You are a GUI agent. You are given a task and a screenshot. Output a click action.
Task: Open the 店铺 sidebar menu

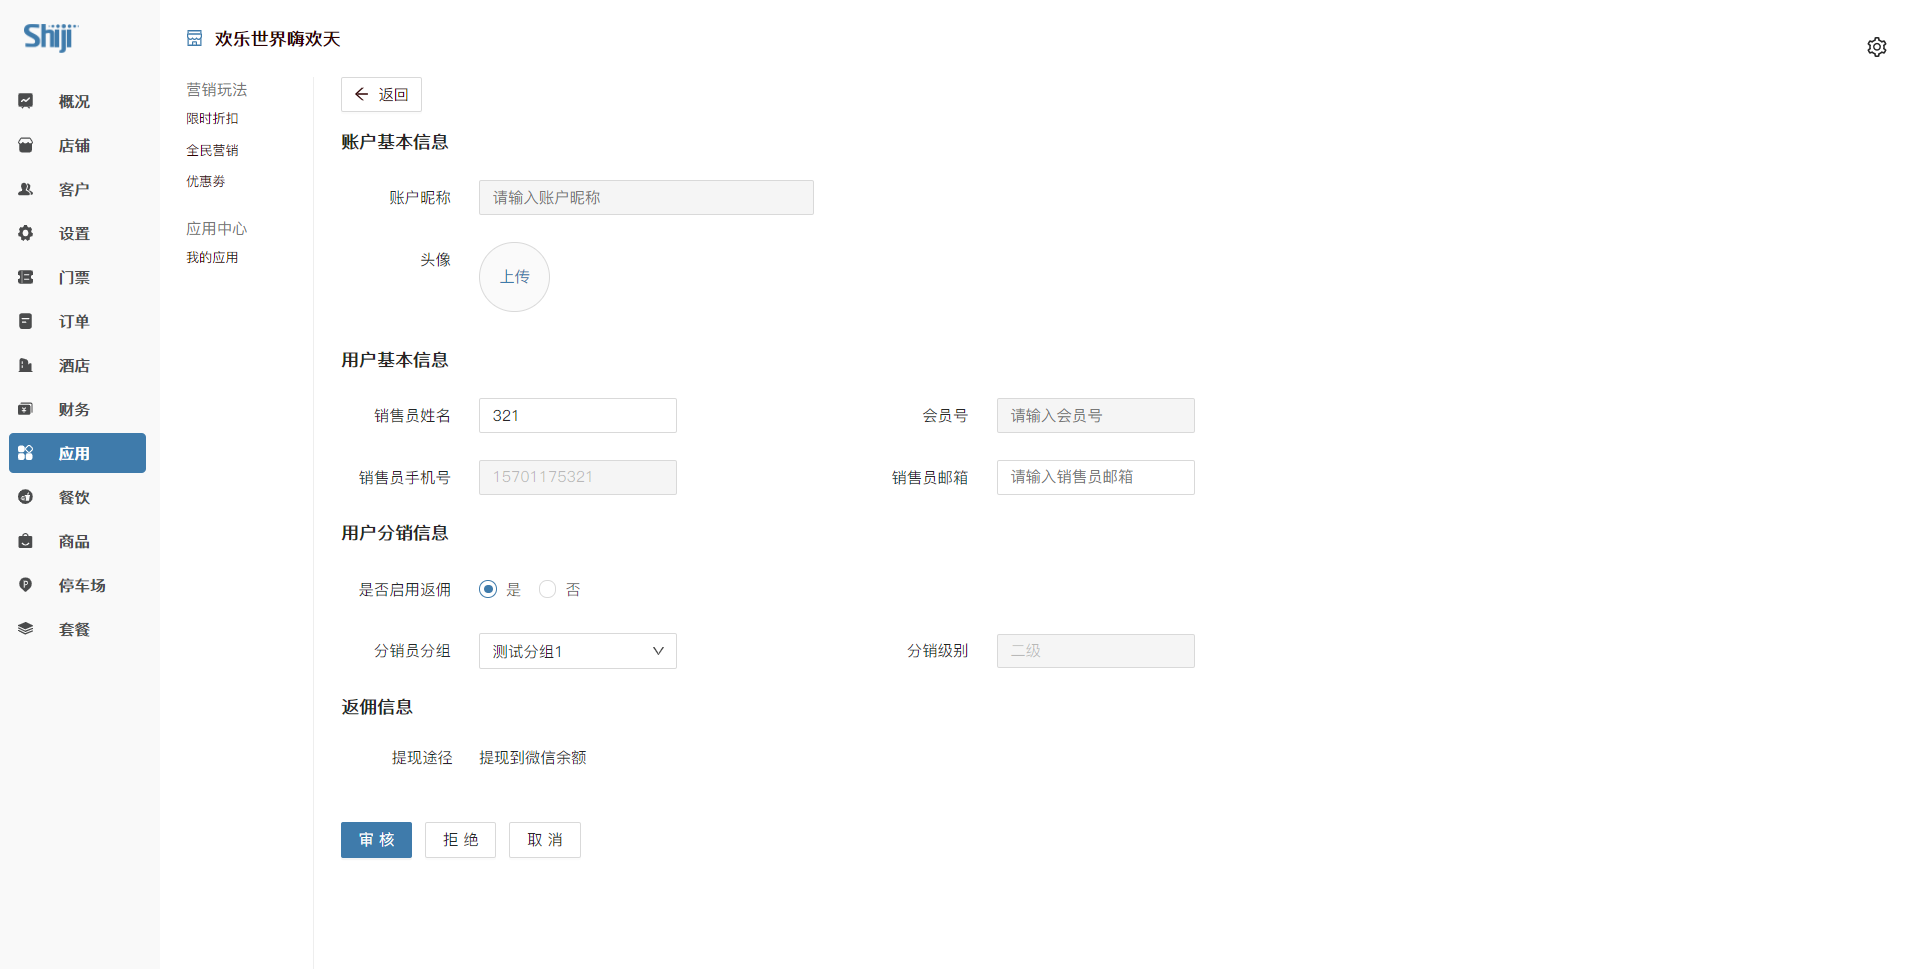tap(77, 145)
